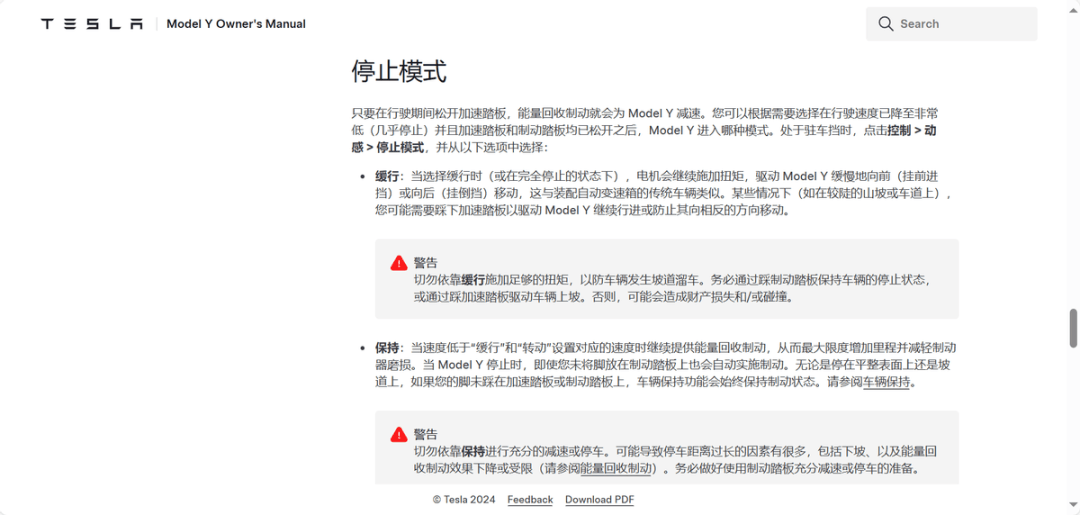Click the bold 缓行 bullet term
The height and width of the screenshot is (515, 1080).
[x=387, y=176]
